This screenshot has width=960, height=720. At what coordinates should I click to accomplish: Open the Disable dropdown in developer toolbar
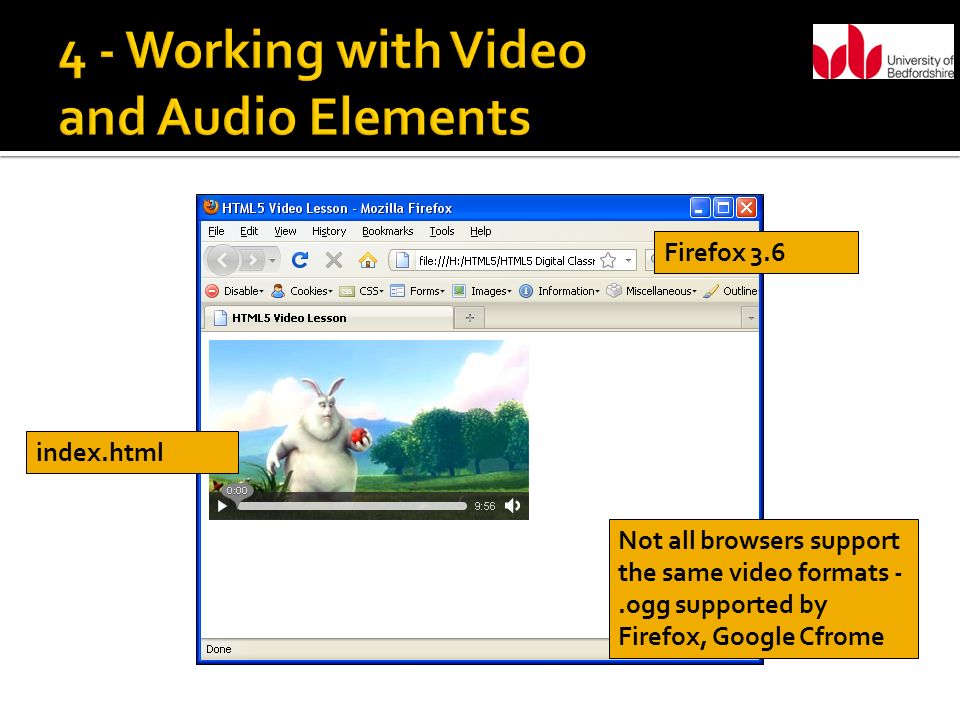point(234,291)
